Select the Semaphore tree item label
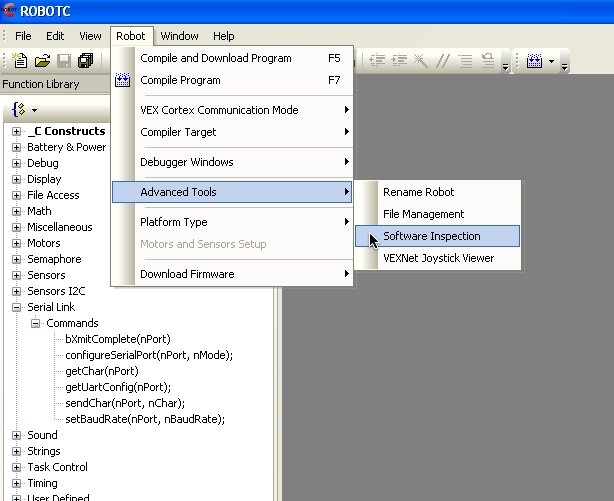 [54, 259]
